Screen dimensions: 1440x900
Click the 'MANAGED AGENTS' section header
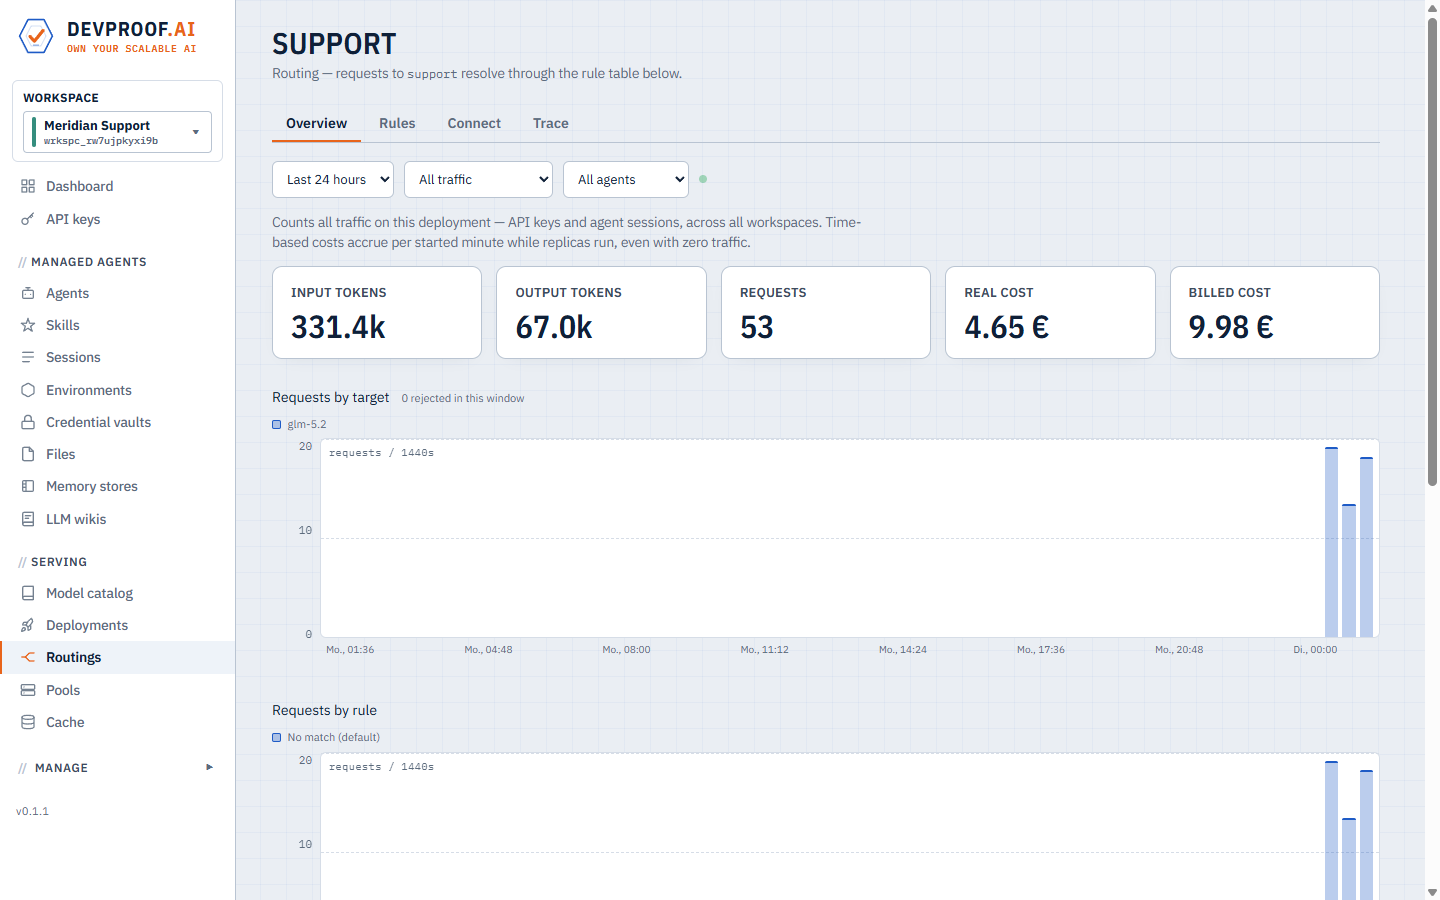click(x=89, y=262)
